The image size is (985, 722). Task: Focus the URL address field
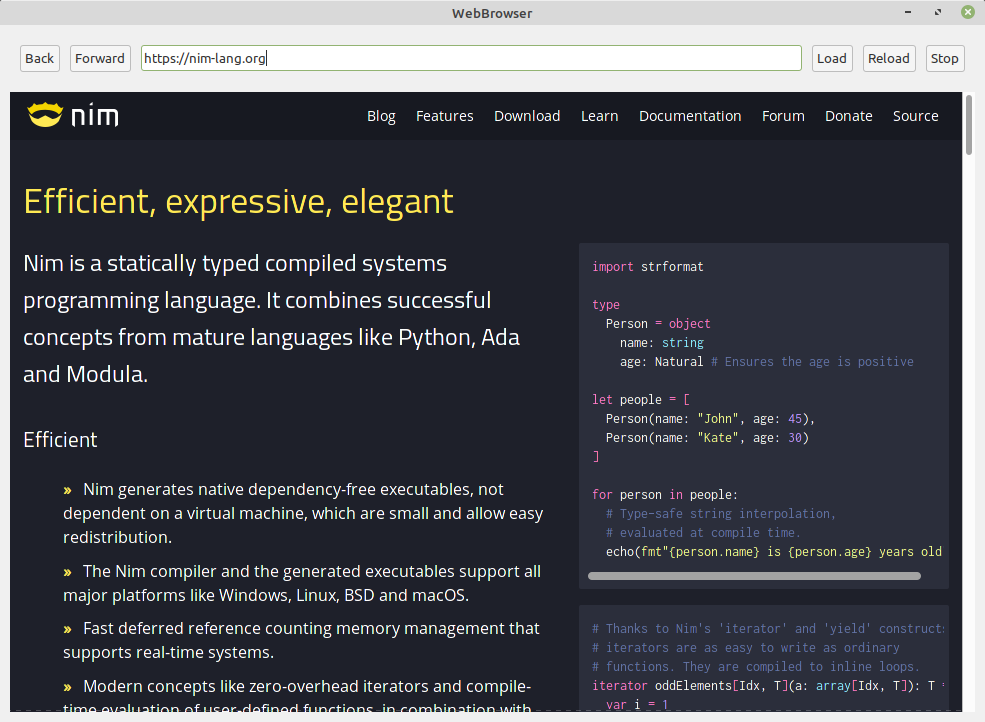pos(471,58)
